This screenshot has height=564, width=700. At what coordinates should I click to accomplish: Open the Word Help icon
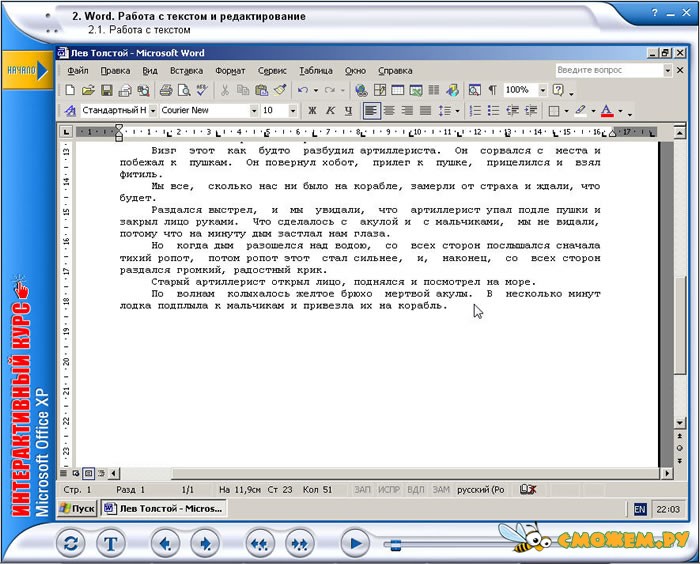558,90
